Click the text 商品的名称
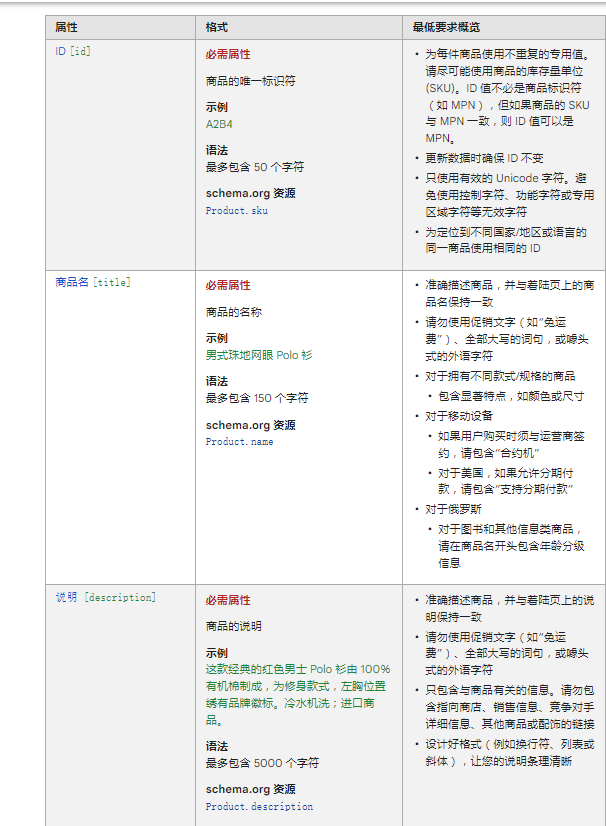The image size is (606, 826). click(x=233, y=312)
